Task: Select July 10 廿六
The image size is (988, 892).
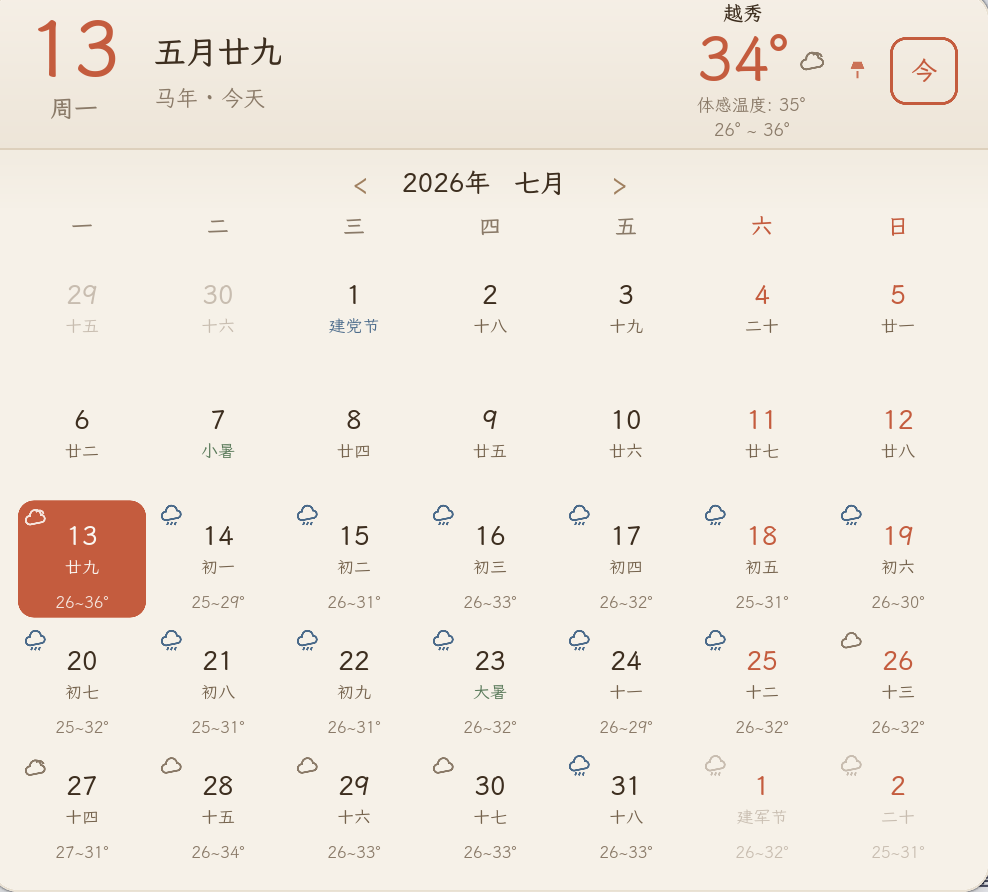Action: [x=626, y=433]
